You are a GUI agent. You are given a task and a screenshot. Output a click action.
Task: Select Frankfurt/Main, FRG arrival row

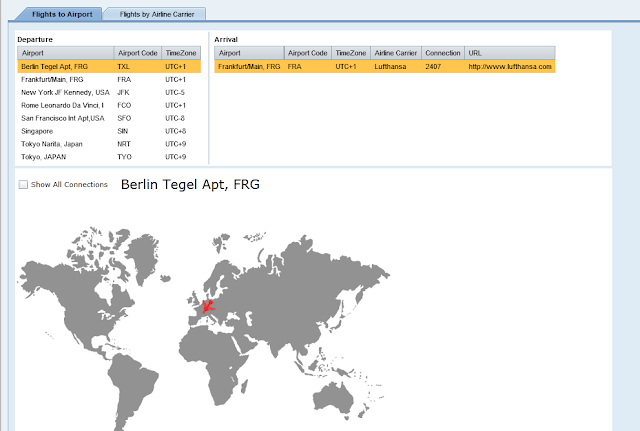(385, 67)
